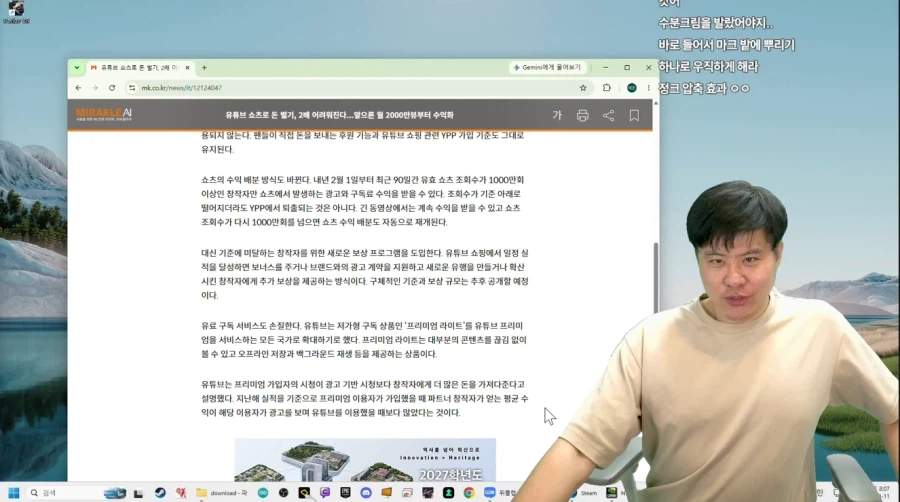Bookmark this page with the star icon
This screenshot has height=502, width=900.
pos(583,88)
